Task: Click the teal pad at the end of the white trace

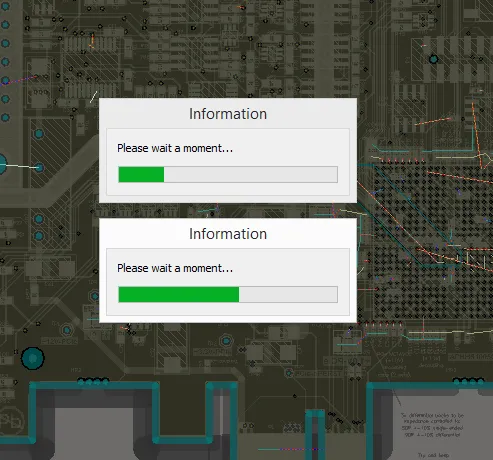Action: click(39, 168)
